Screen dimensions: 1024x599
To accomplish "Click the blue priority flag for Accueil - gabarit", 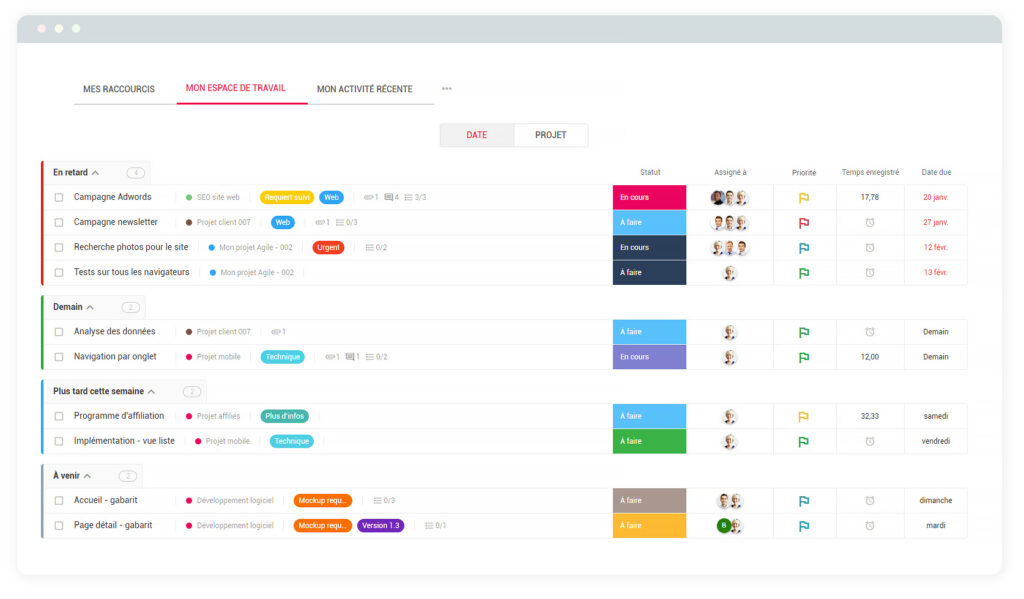I will click(x=803, y=501).
